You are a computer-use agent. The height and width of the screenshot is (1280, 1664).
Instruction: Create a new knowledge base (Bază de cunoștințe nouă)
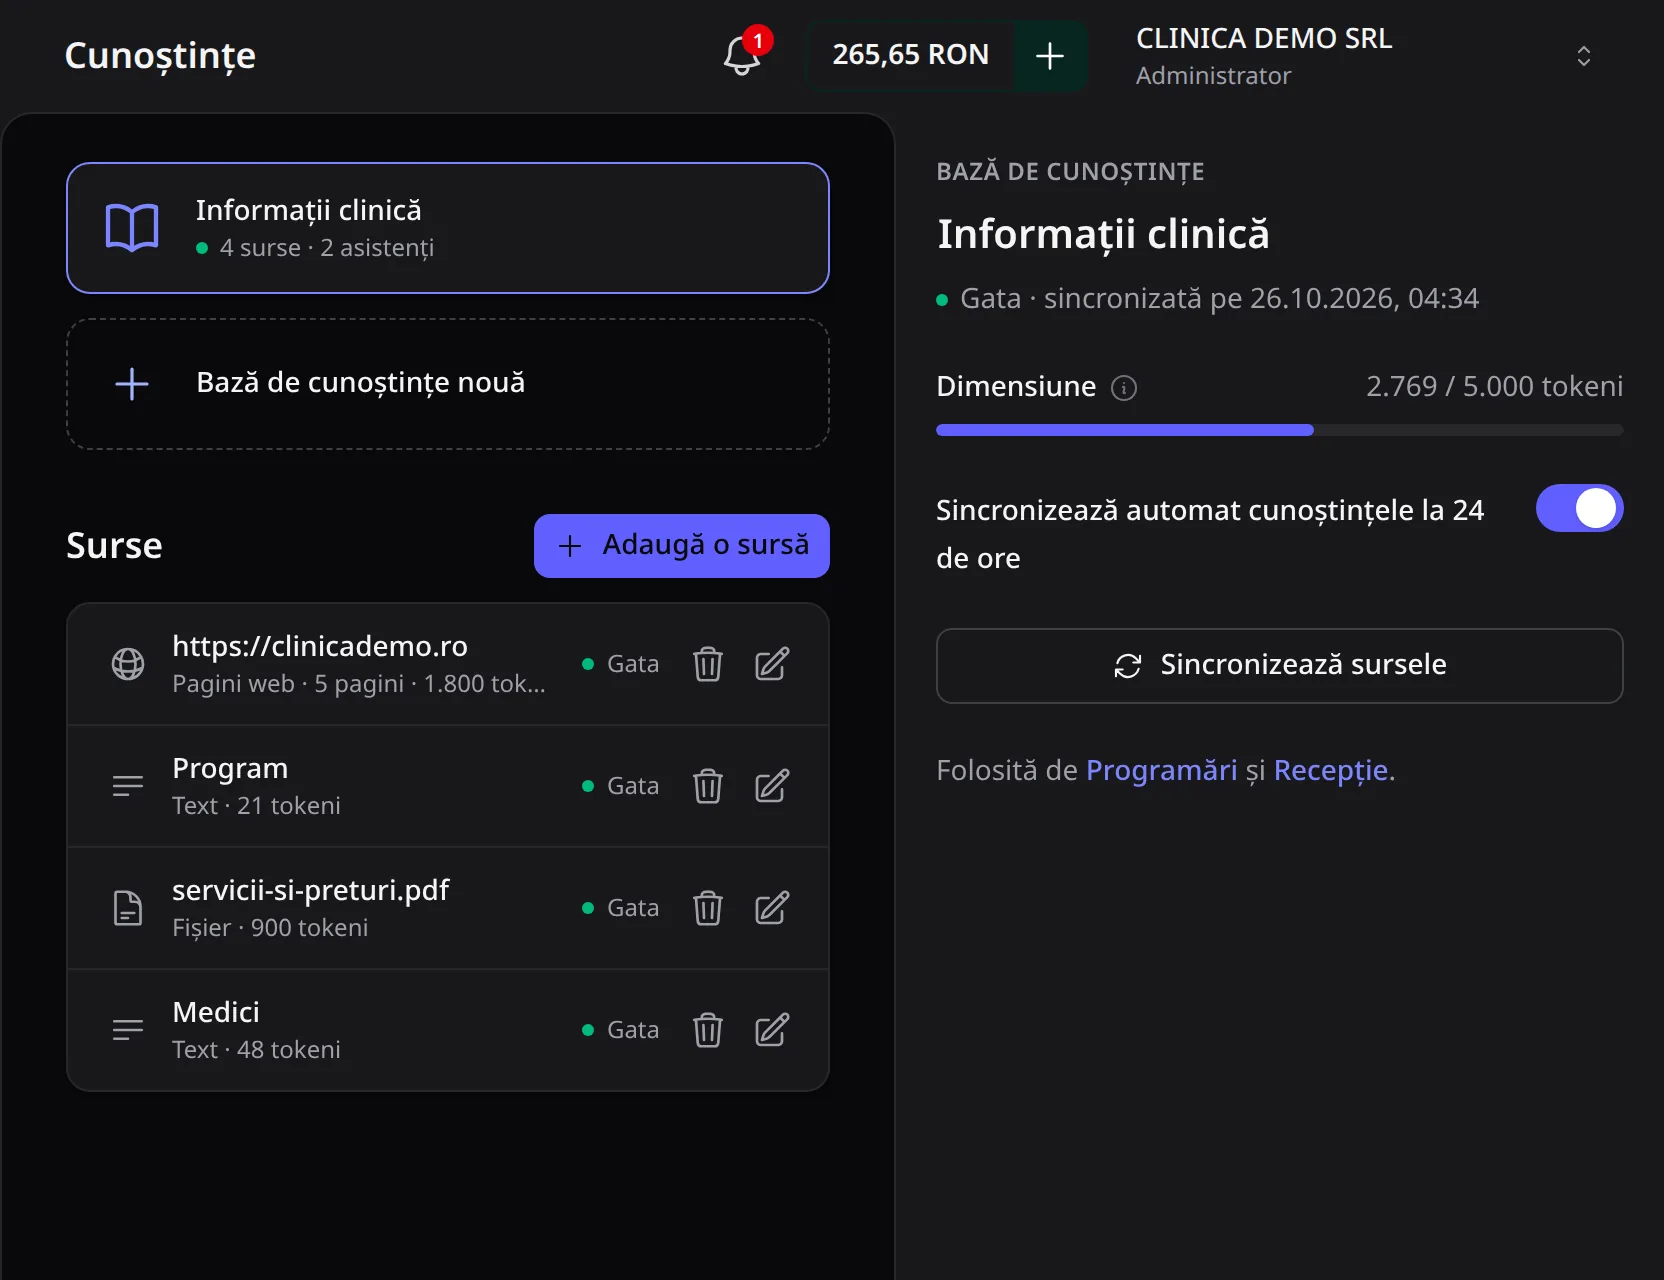[x=448, y=384]
